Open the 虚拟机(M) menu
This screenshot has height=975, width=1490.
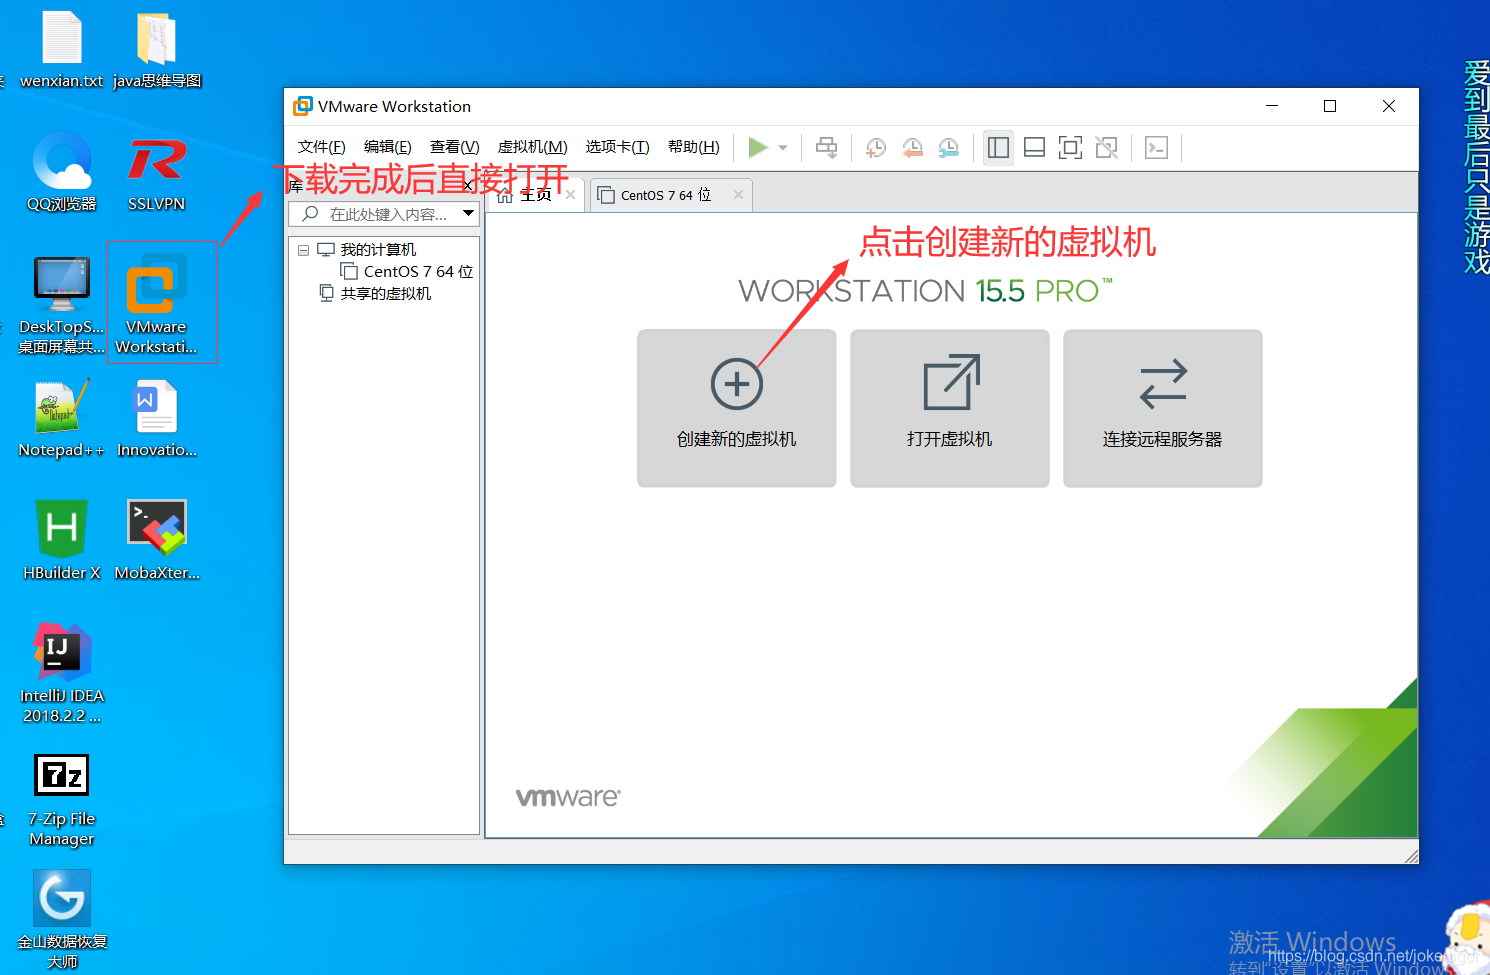[x=533, y=147]
